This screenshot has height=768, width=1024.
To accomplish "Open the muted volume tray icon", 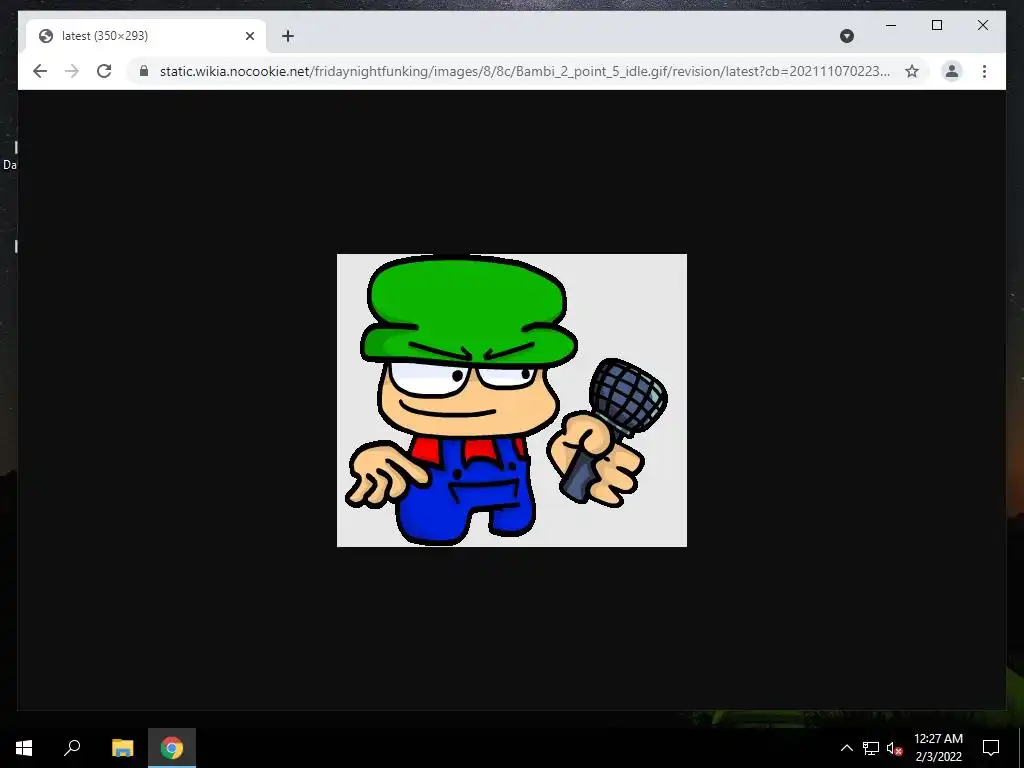I will [x=894, y=748].
